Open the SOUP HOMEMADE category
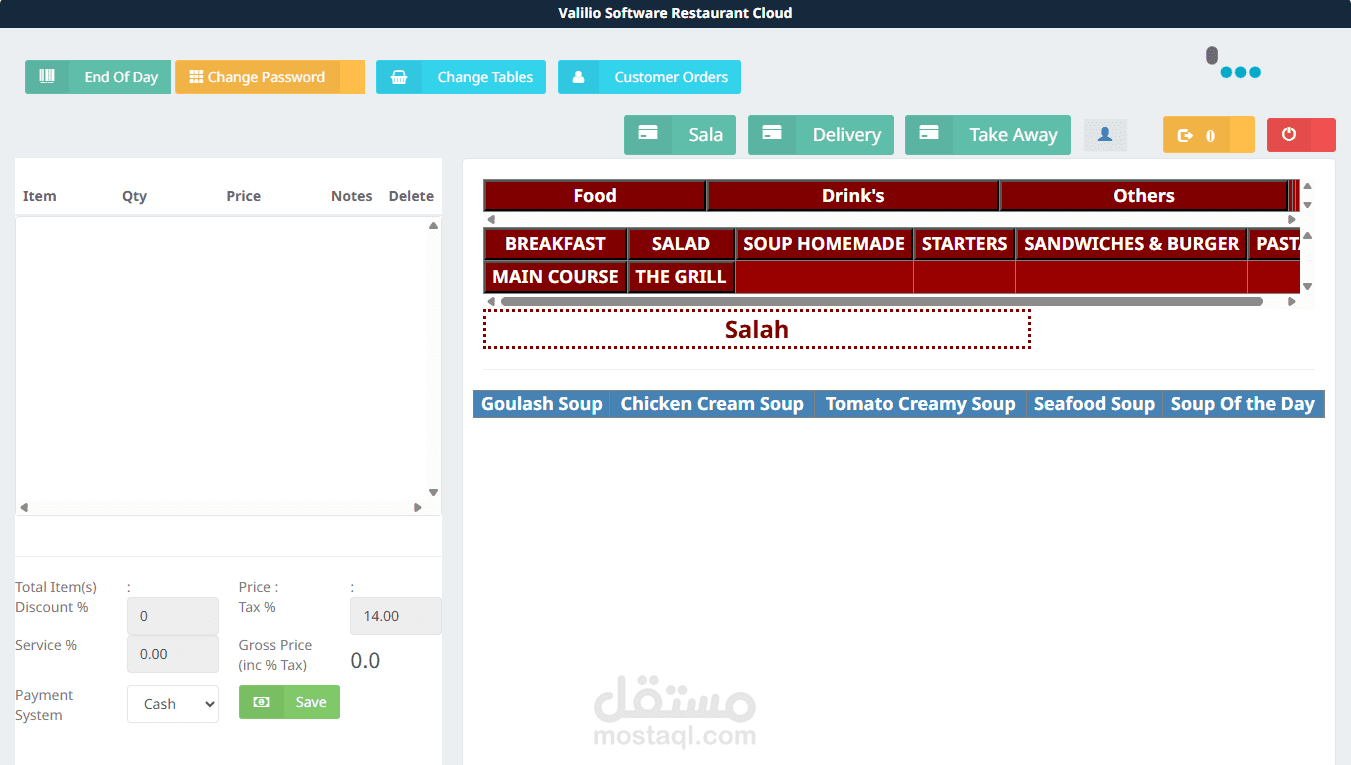Screen dimensions: 1351x765 (x=824, y=243)
